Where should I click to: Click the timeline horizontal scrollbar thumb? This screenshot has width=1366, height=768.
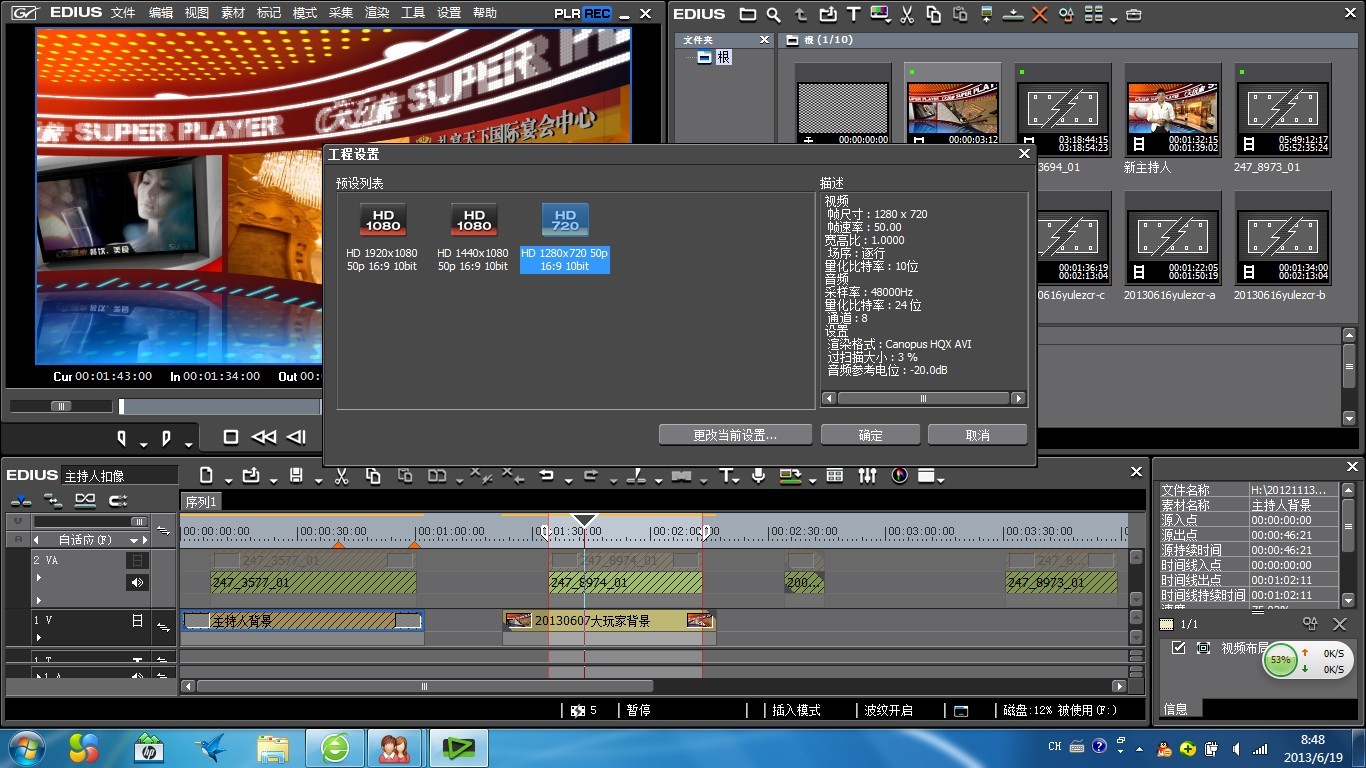point(424,686)
